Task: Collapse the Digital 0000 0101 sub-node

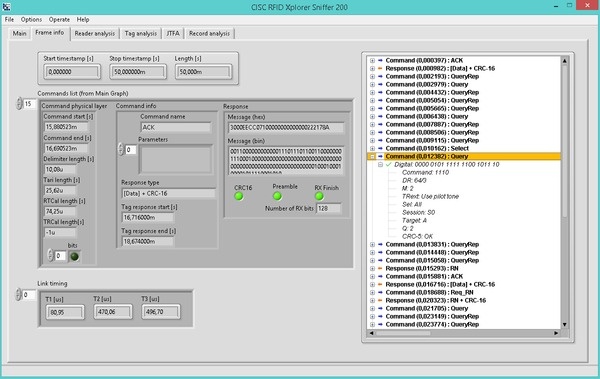Action: 380,165
